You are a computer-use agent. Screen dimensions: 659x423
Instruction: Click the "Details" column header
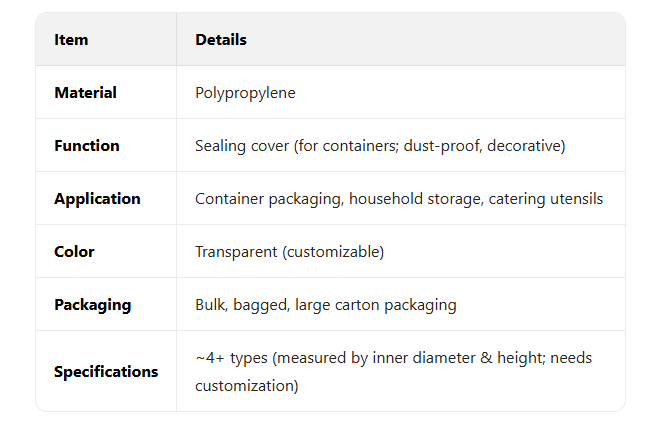click(x=221, y=40)
